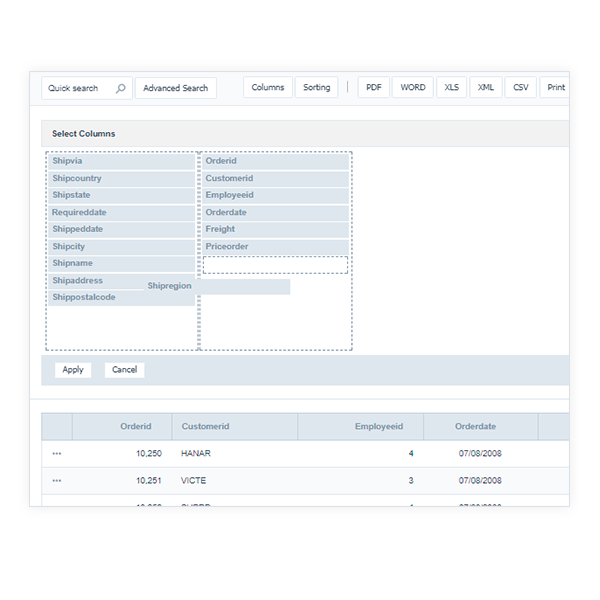This screenshot has height=600, width=600.
Task: Type in the Quick search field
Action: tap(78, 88)
